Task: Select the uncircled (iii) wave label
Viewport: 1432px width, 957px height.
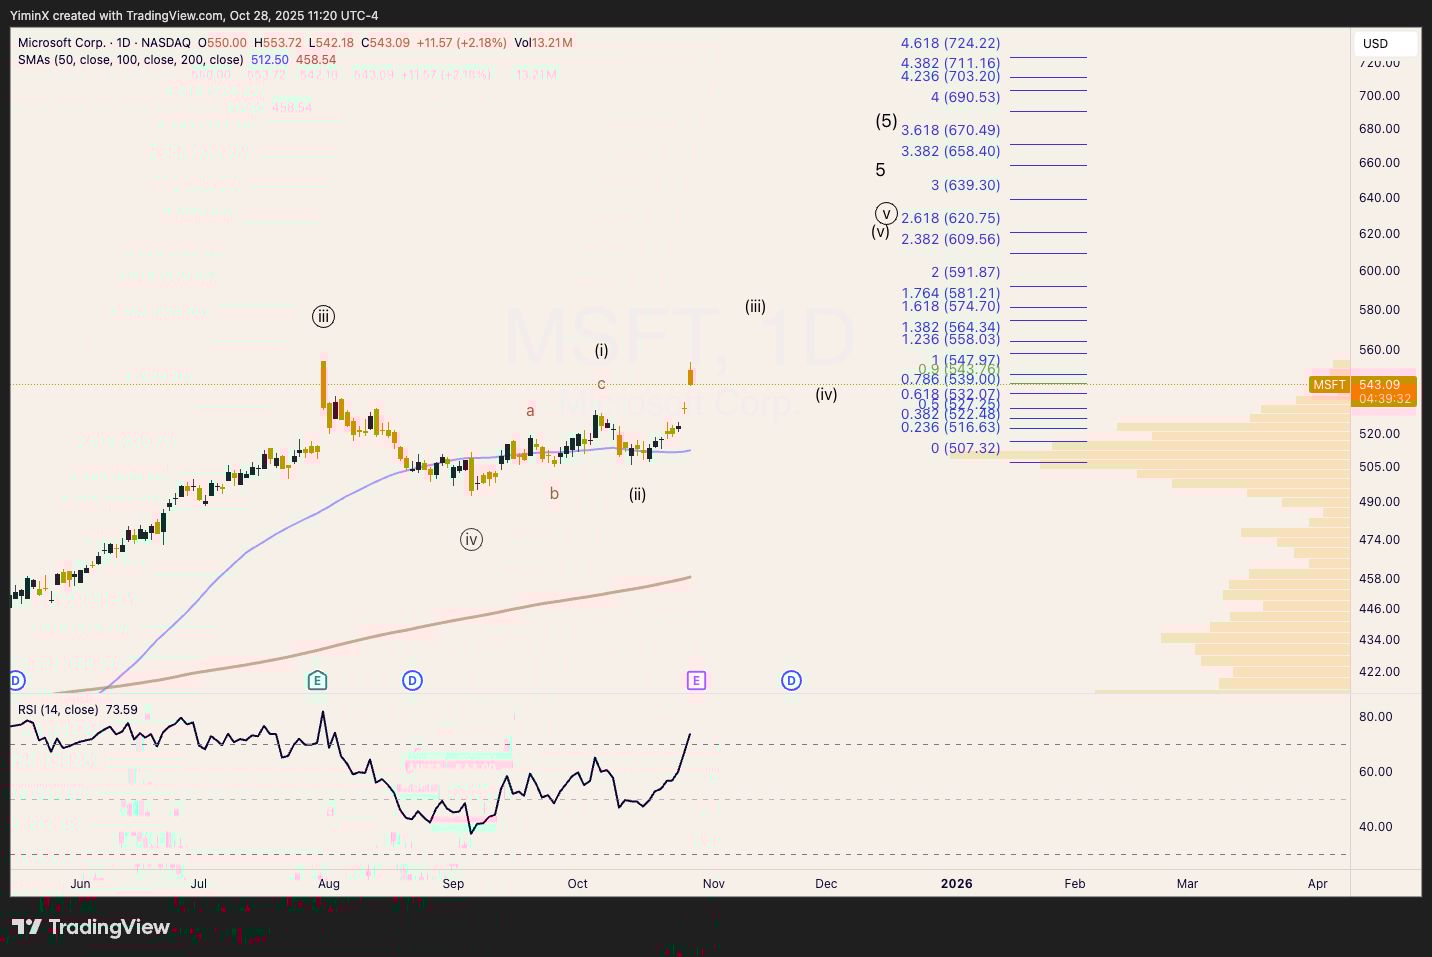Action: (x=755, y=307)
